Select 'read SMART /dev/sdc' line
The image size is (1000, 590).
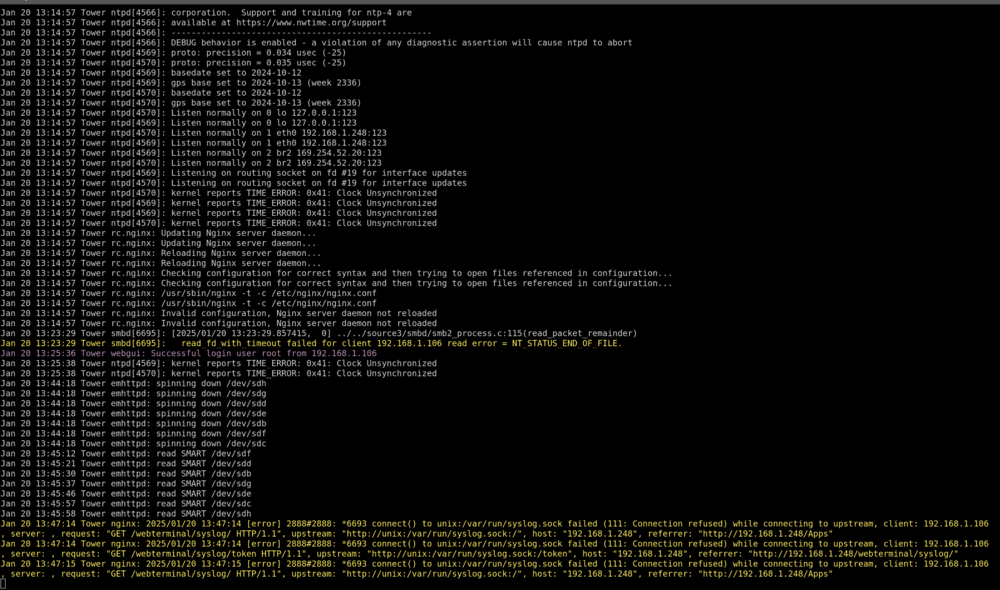pos(126,503)
